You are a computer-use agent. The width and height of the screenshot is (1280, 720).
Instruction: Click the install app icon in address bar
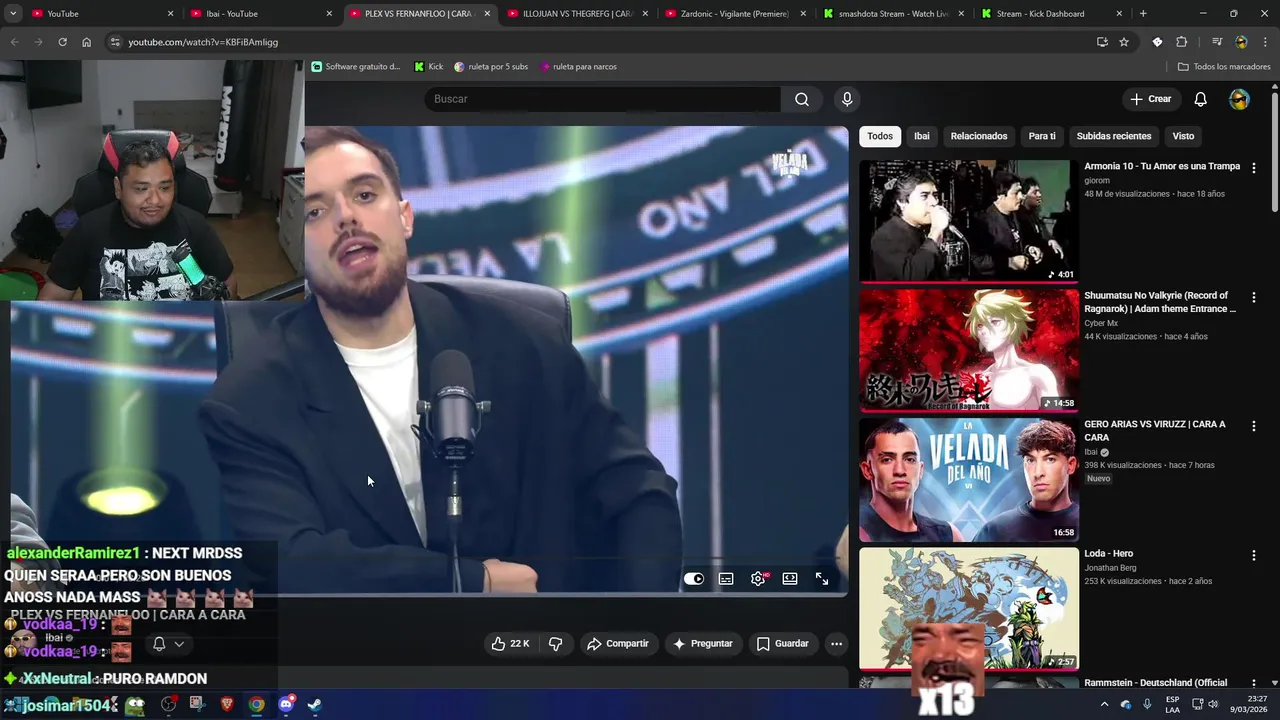pyautogui.click(x=1102, y=42)
